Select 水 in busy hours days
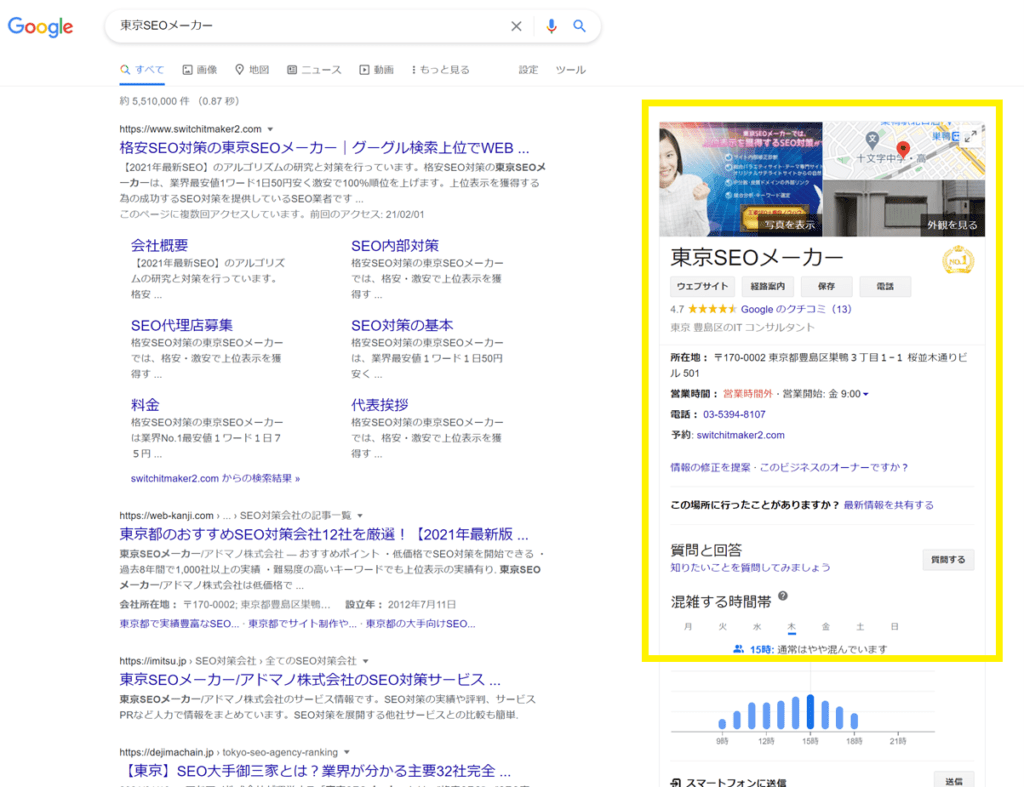 point(757,626)
